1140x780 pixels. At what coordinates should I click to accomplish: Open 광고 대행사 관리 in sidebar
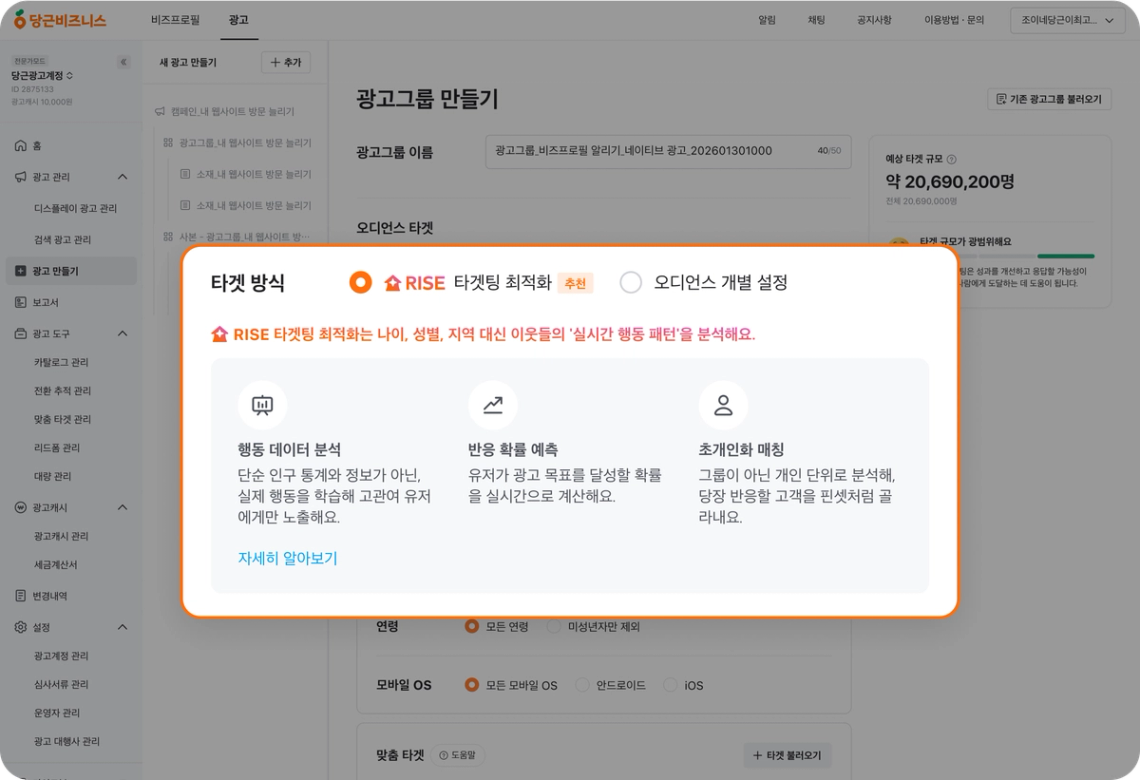click(x=67, y=741)
